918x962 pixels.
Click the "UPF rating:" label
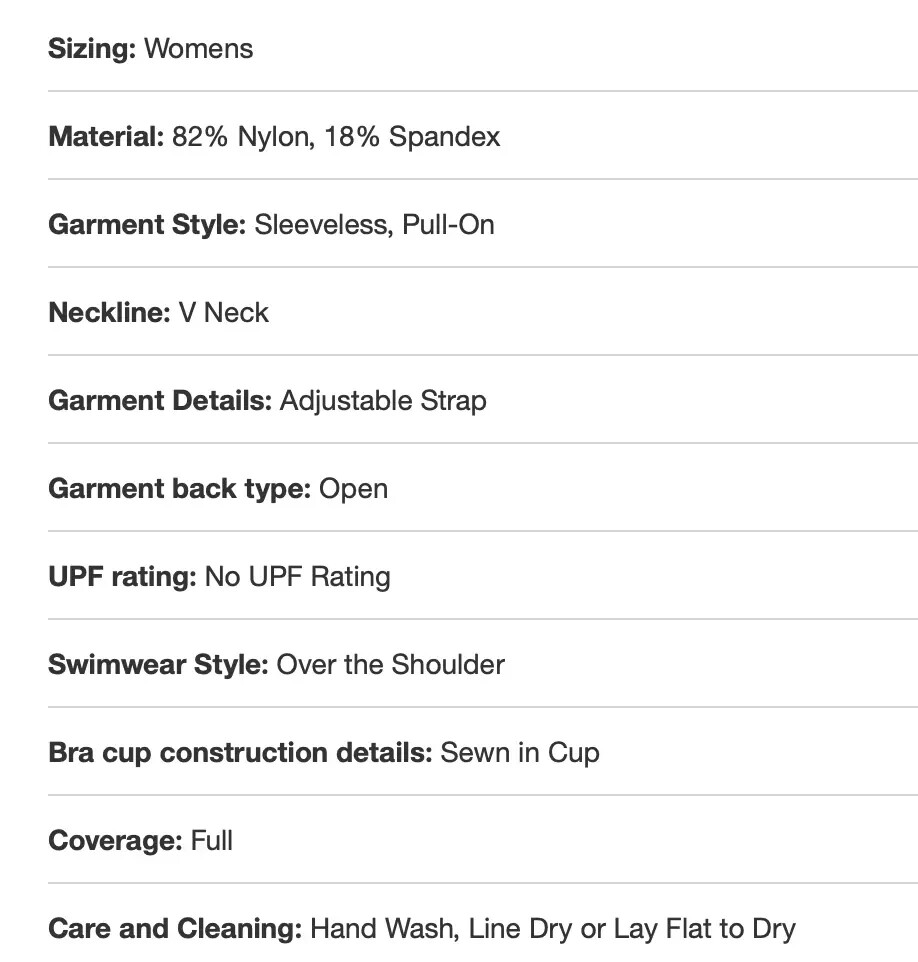122,577
